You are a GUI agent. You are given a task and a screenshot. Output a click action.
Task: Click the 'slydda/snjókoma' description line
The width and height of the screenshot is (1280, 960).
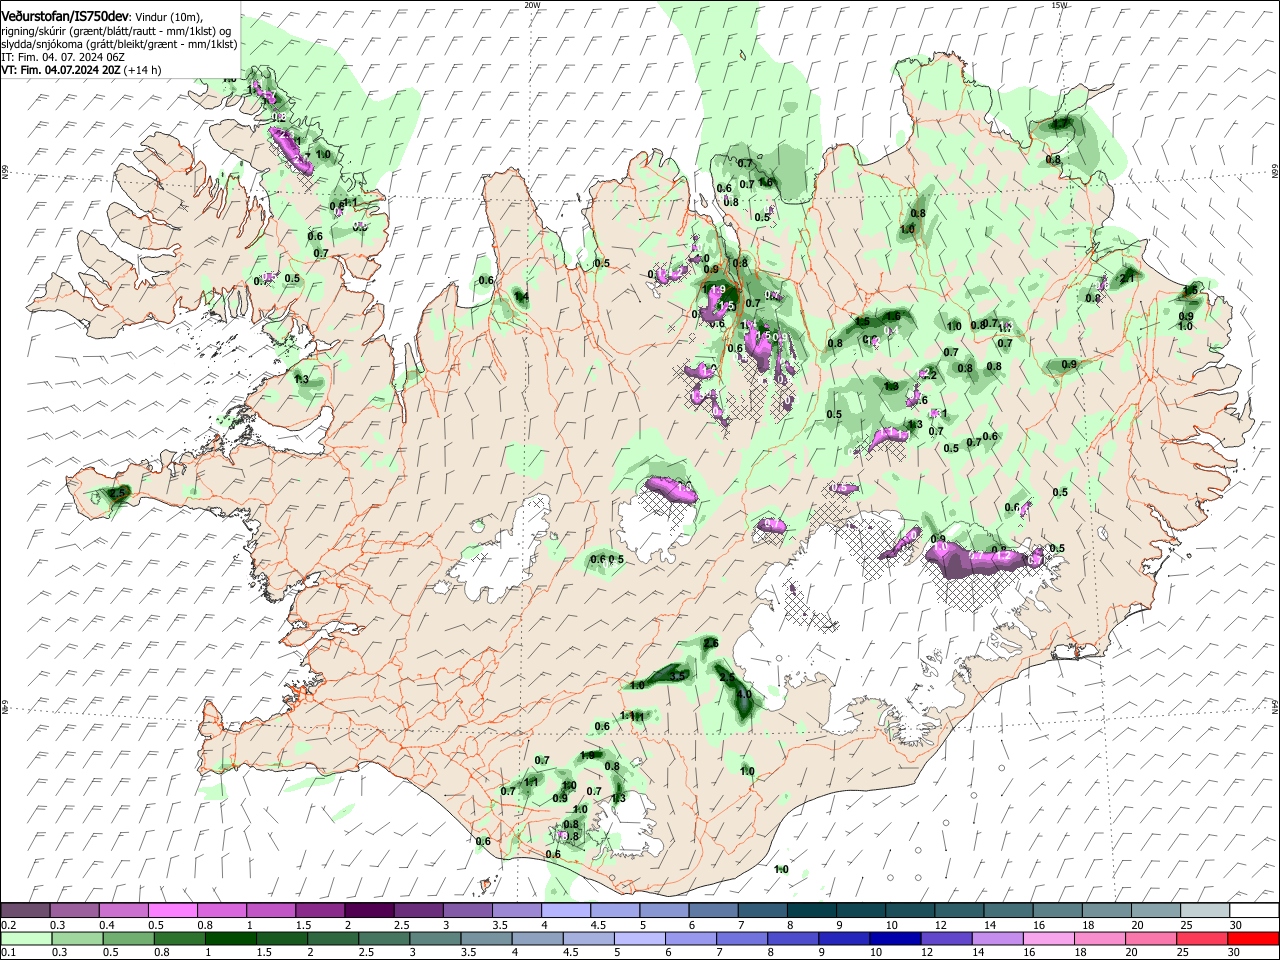click(x=119, y=44)
